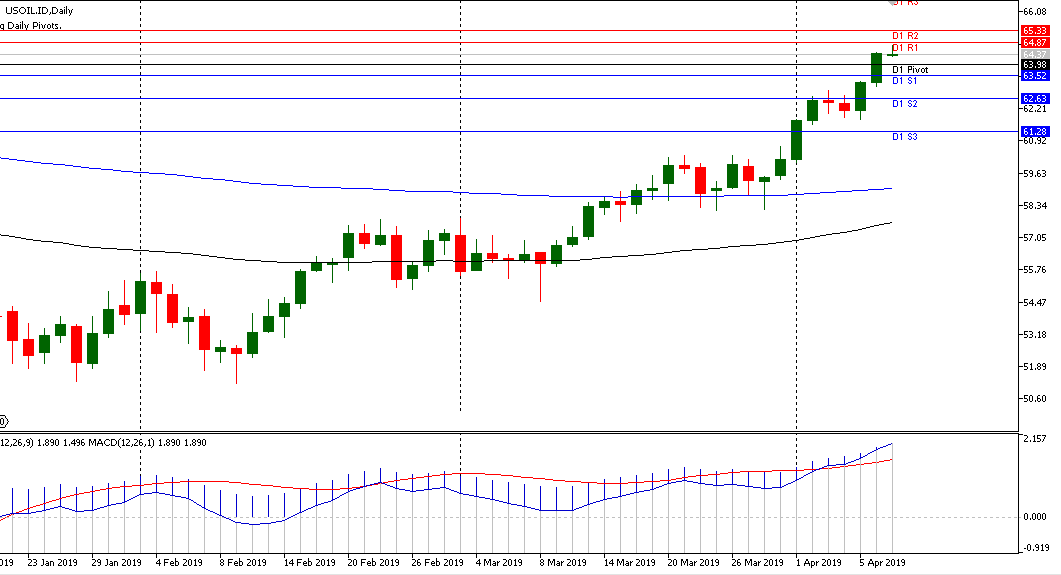Click the 51.89 price axis value

click(x=1035, y=367)
